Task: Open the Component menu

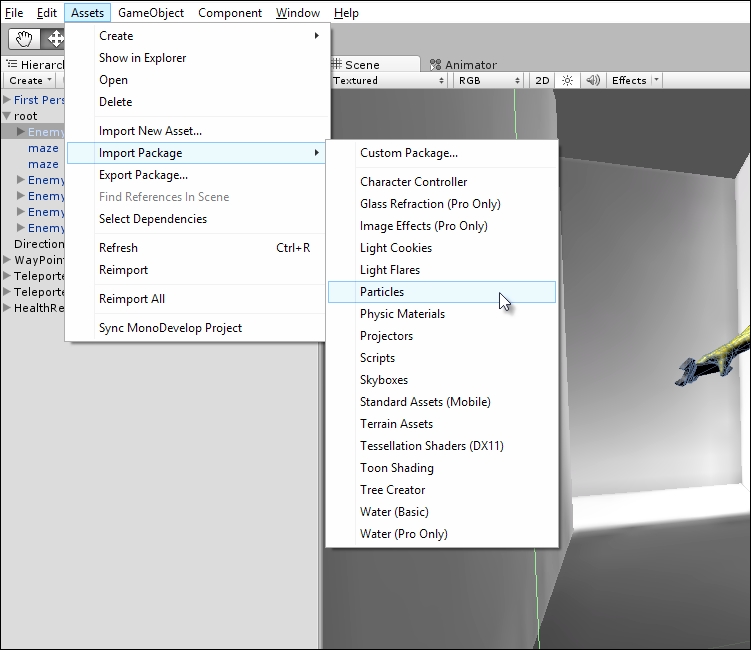Action: (230, 13)
